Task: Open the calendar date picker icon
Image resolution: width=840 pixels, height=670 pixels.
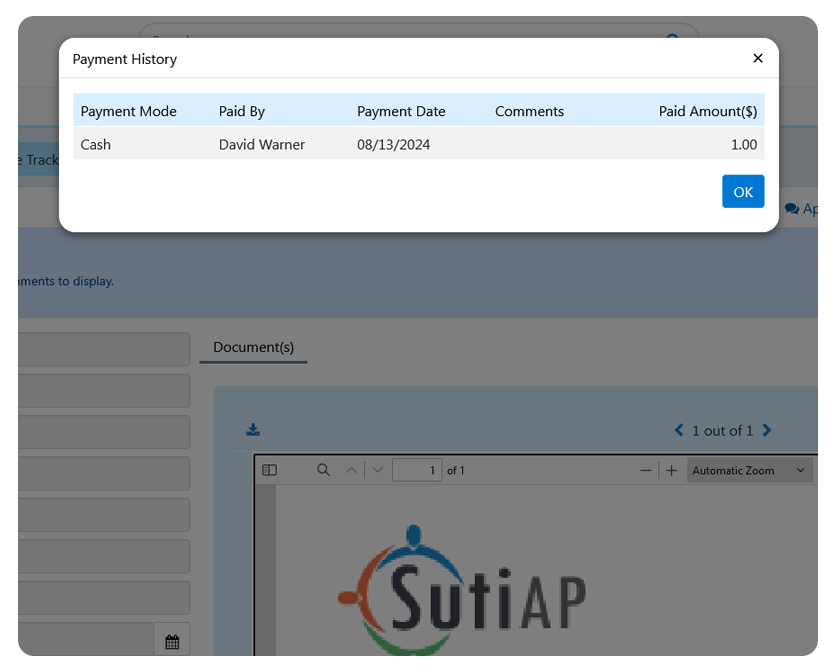Action: click(171, 641)
